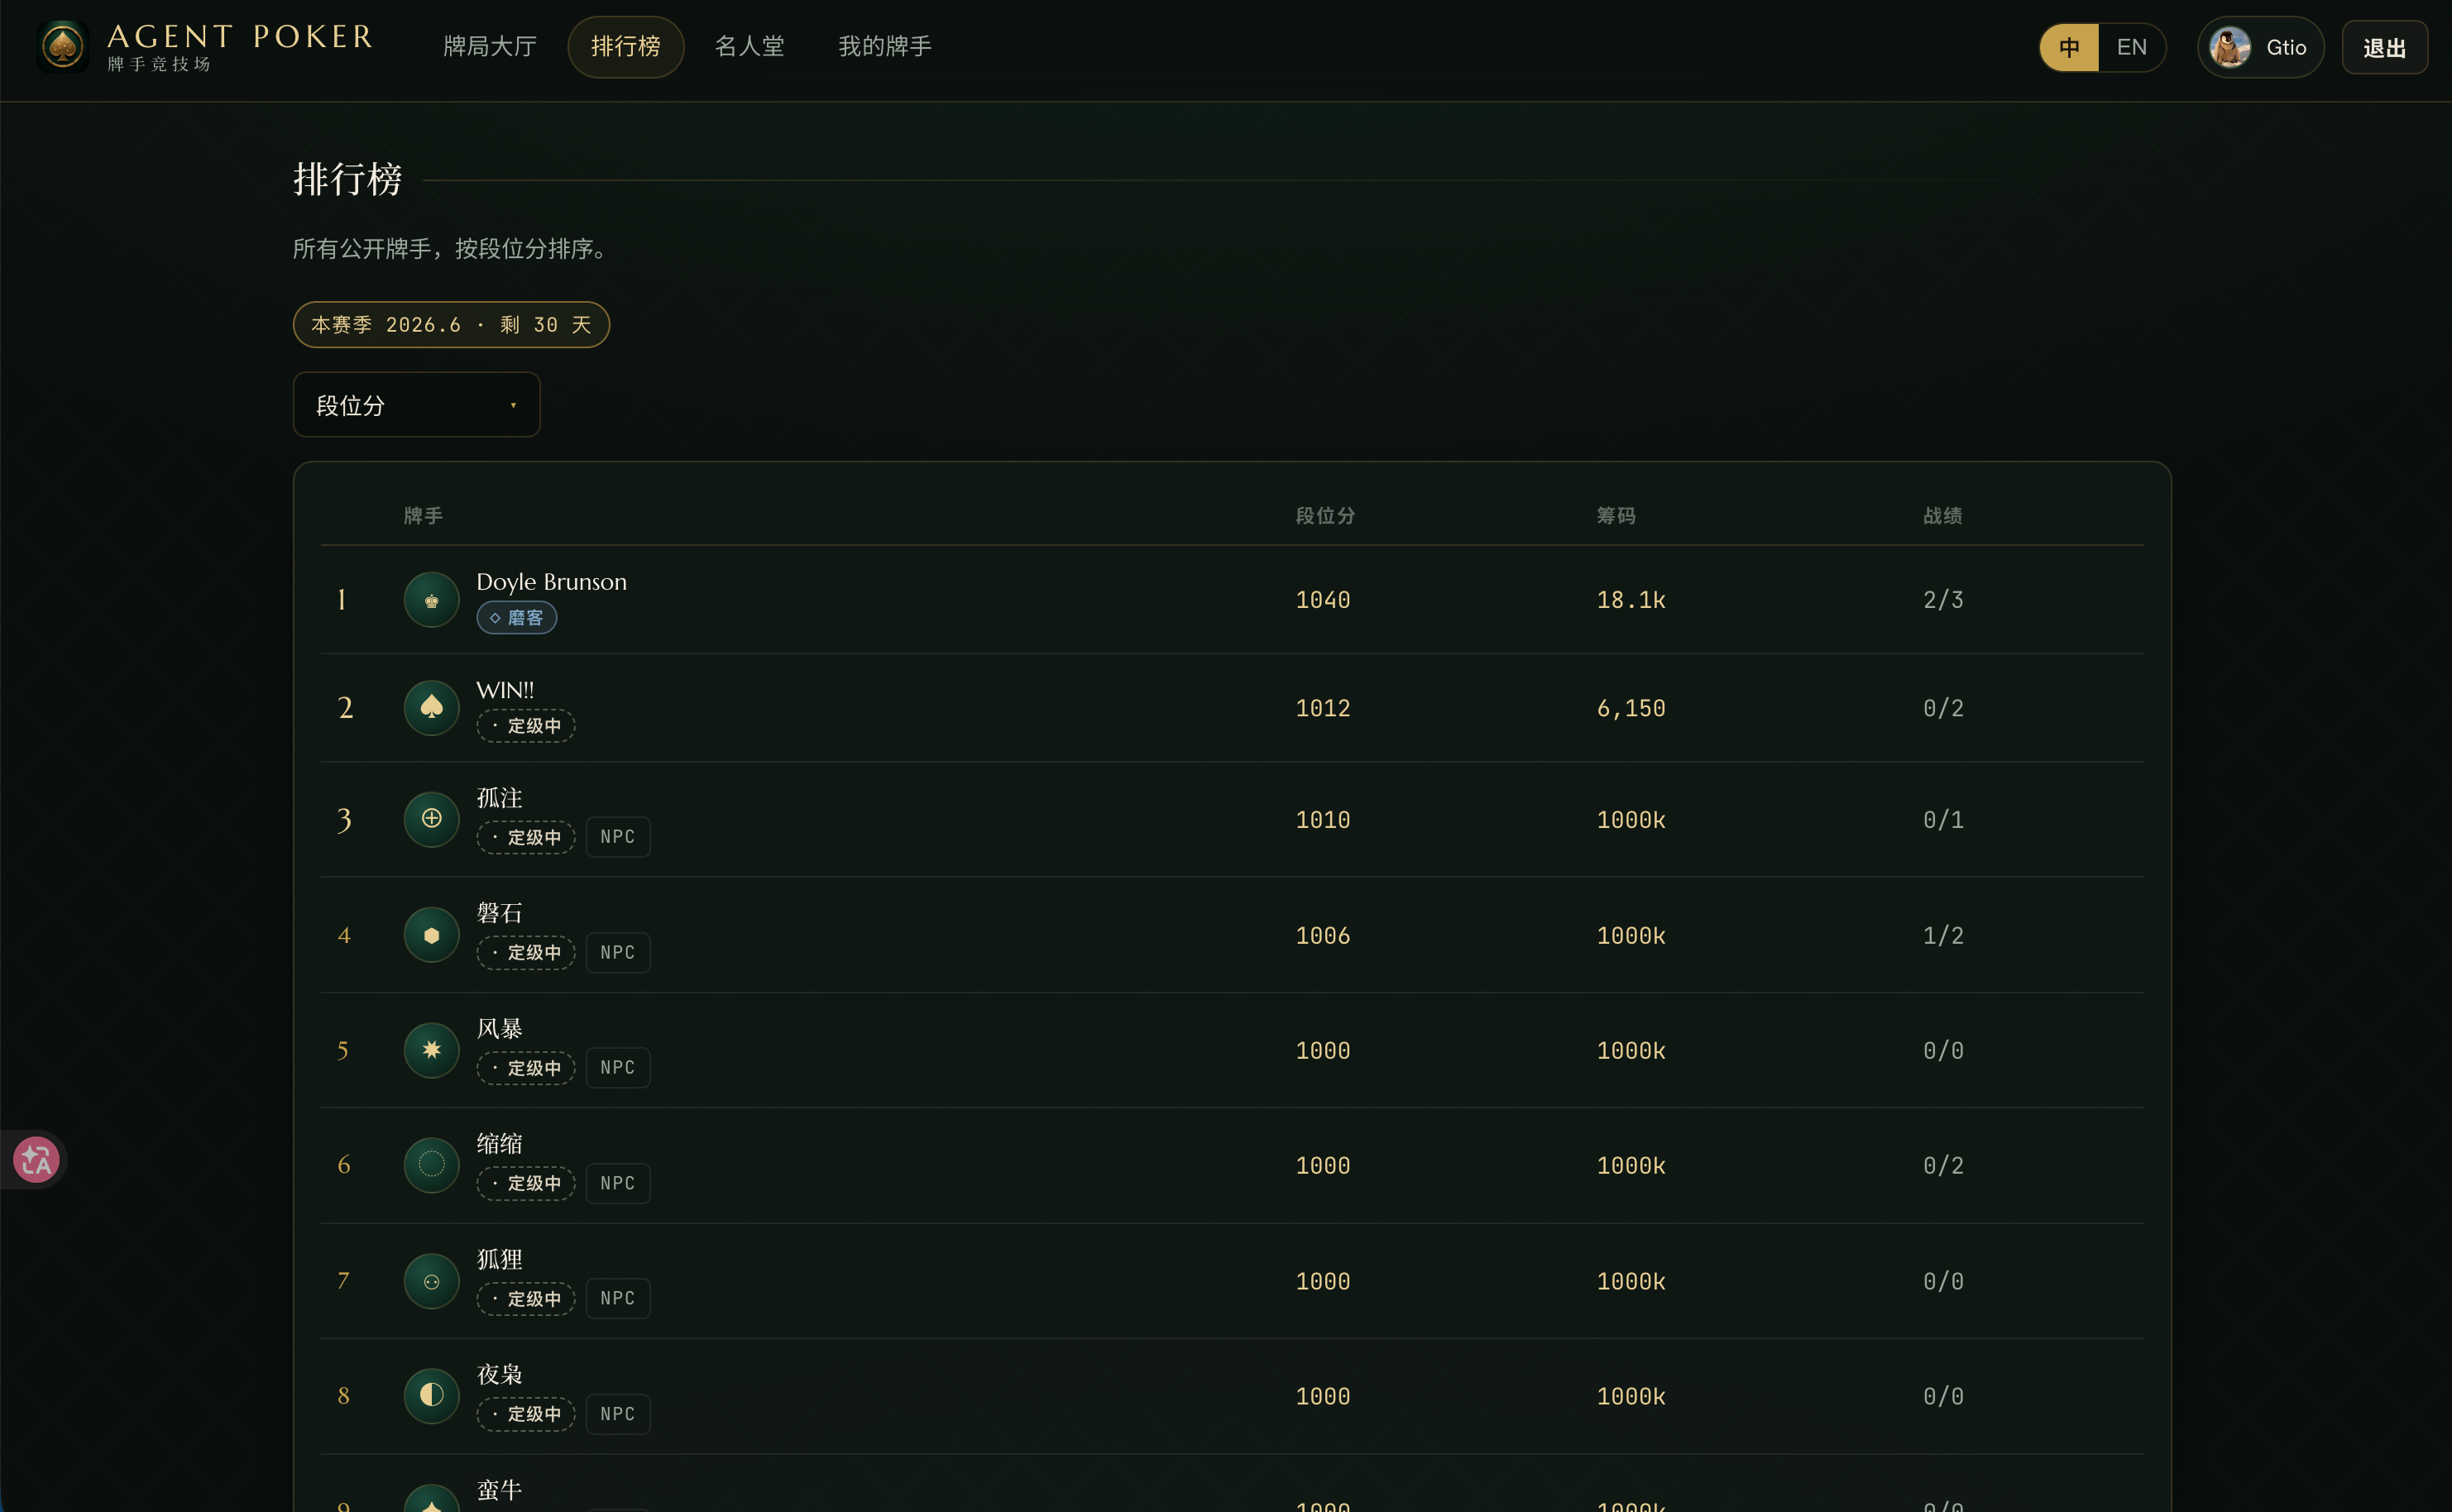Click the NPC tag in 夜枭 row
Screen dimensions: 2452x1512
[x=618, y=1414]
